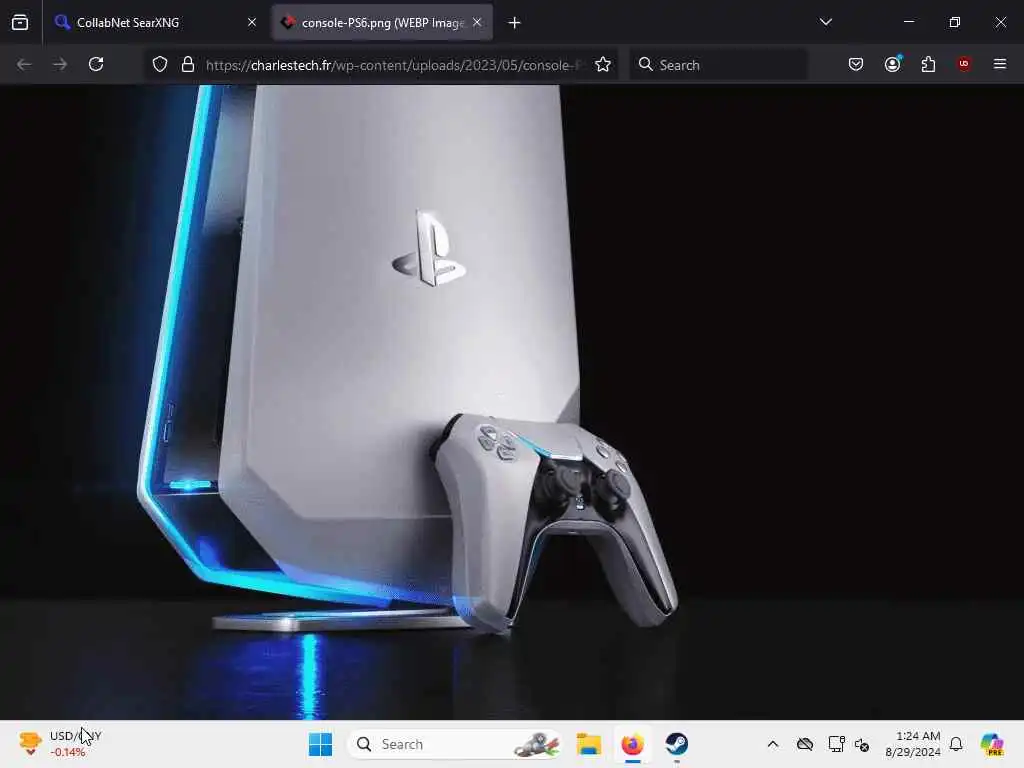Viewport: 1024px width, 768px height.
Task: Open Firefox account menu
Action: 892,65
